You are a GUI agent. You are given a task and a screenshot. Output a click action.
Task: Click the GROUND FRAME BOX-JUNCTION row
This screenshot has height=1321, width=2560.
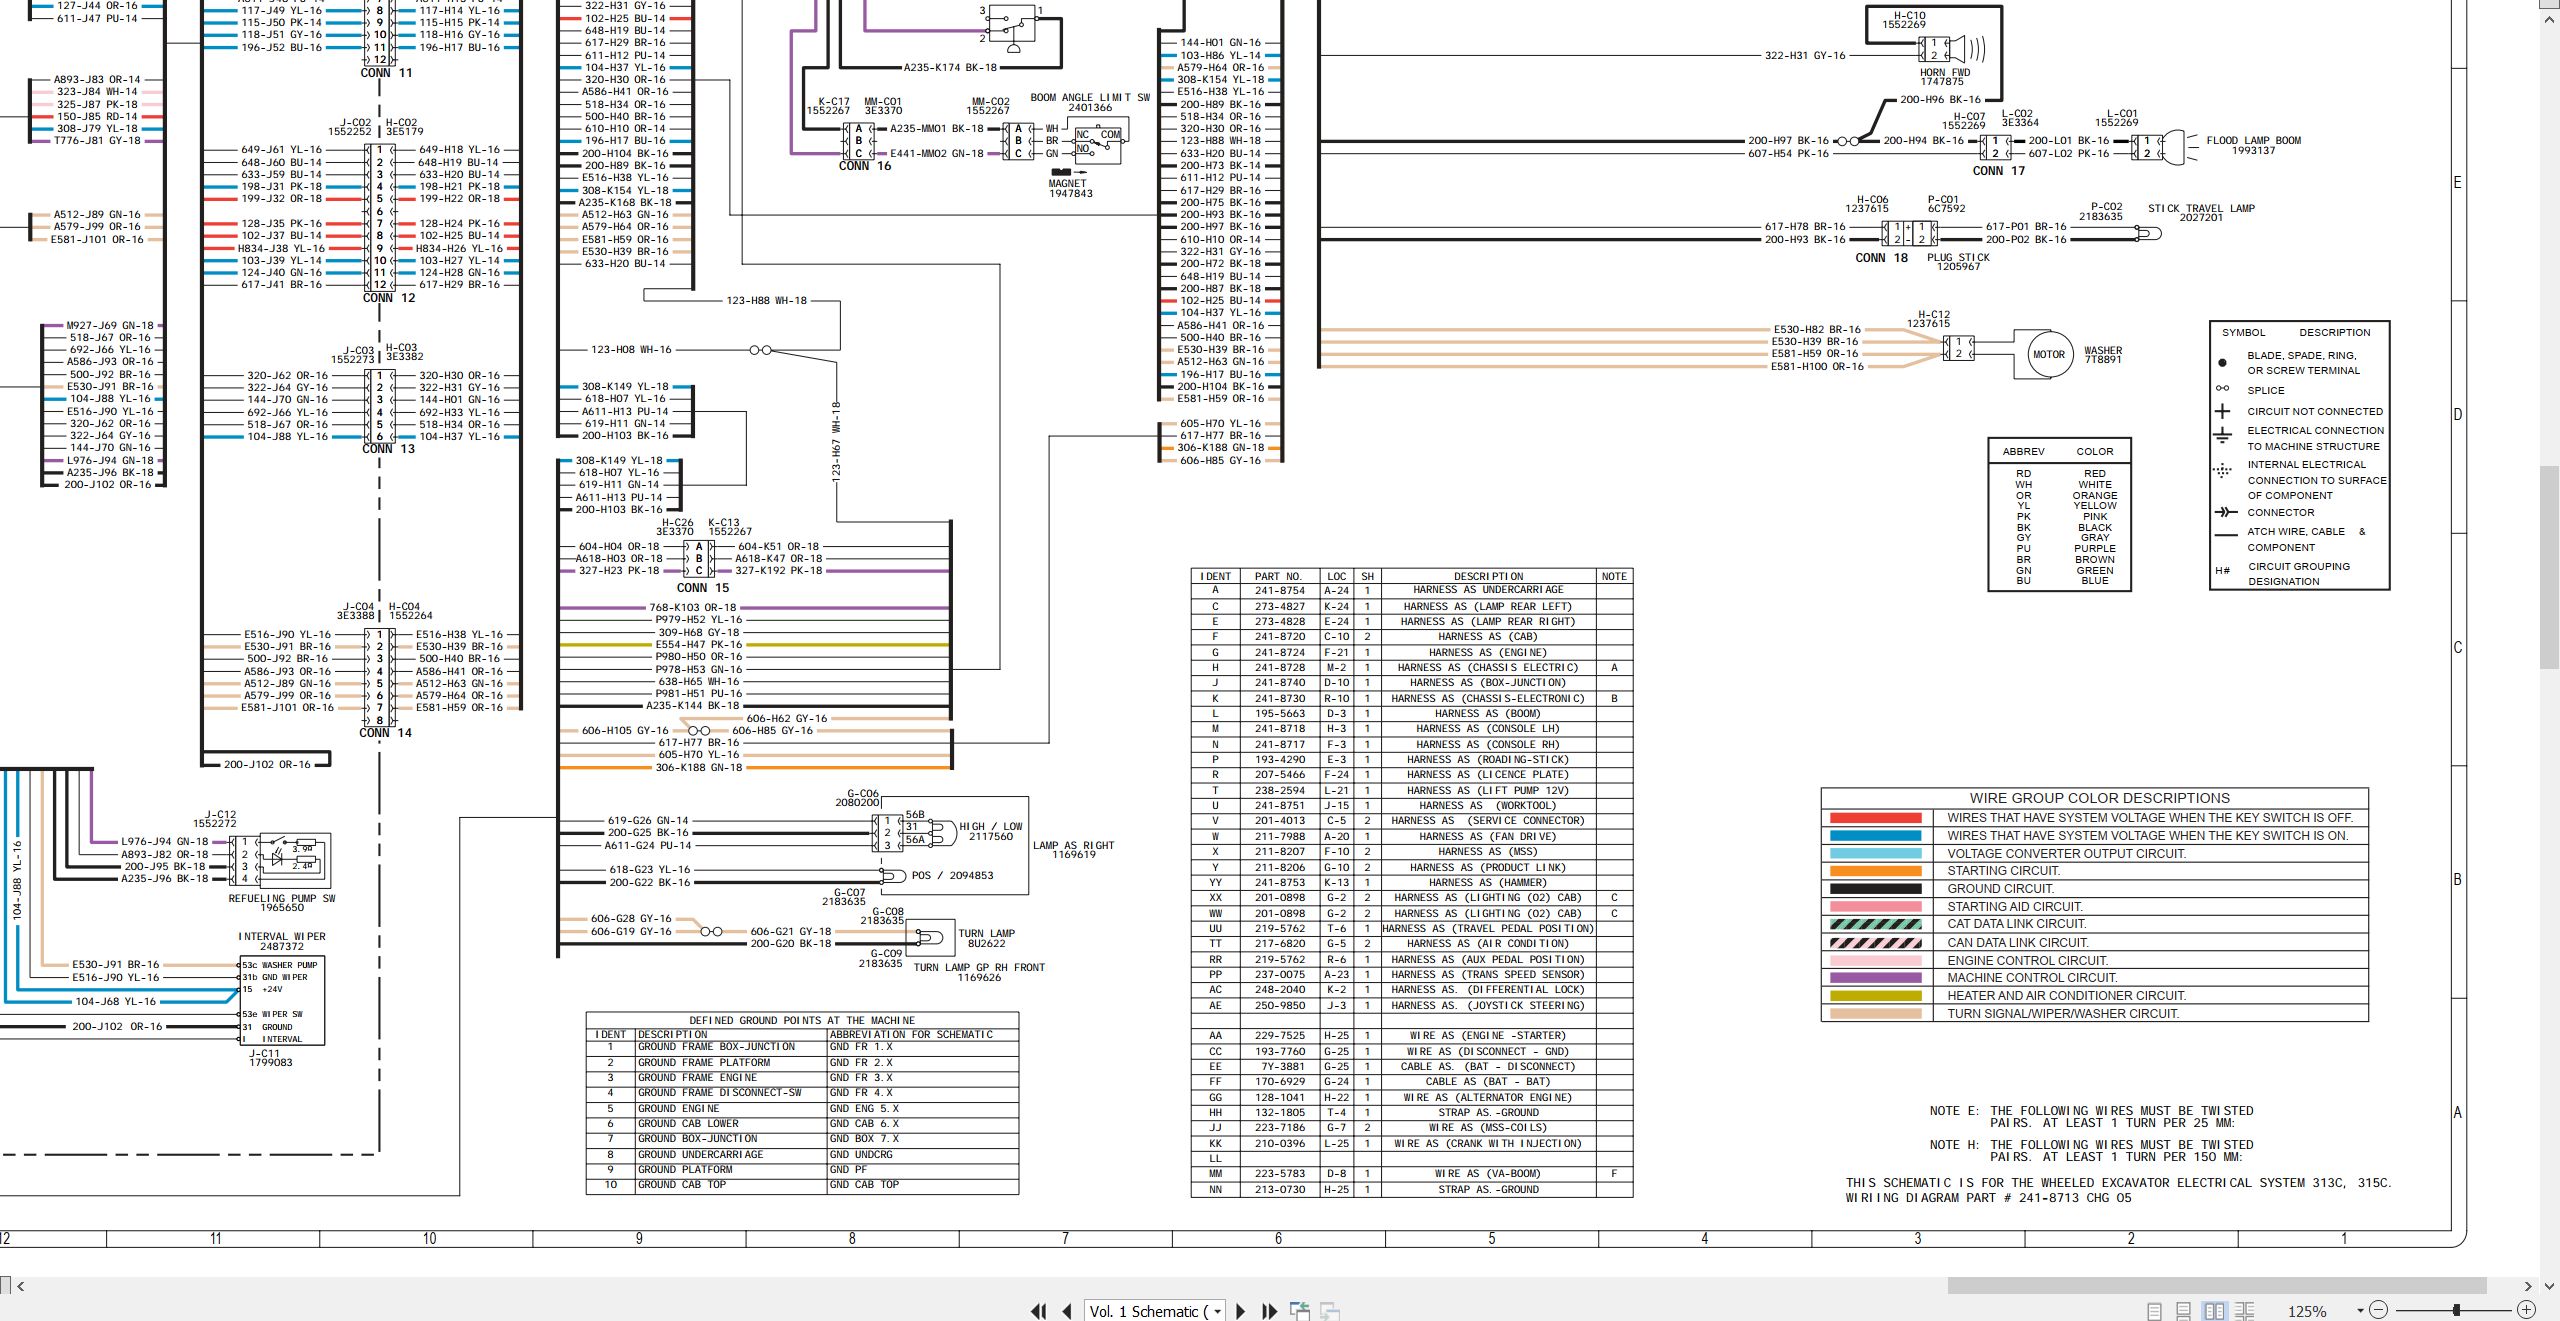[x=802, y=1047]
